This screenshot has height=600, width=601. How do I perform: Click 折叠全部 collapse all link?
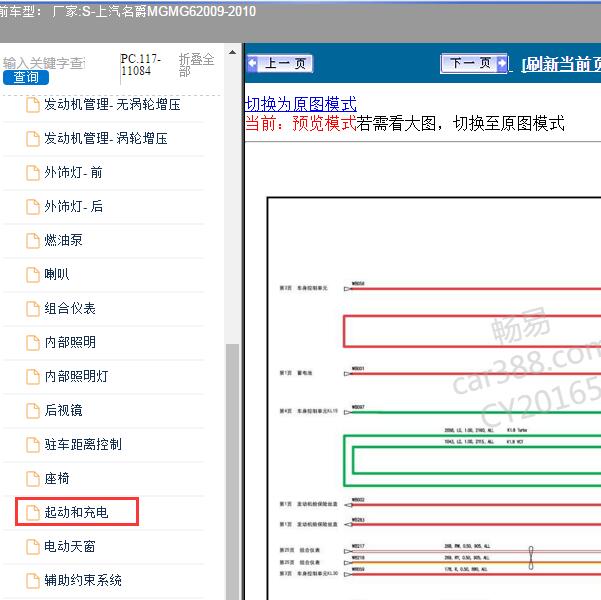coord(196,65)
